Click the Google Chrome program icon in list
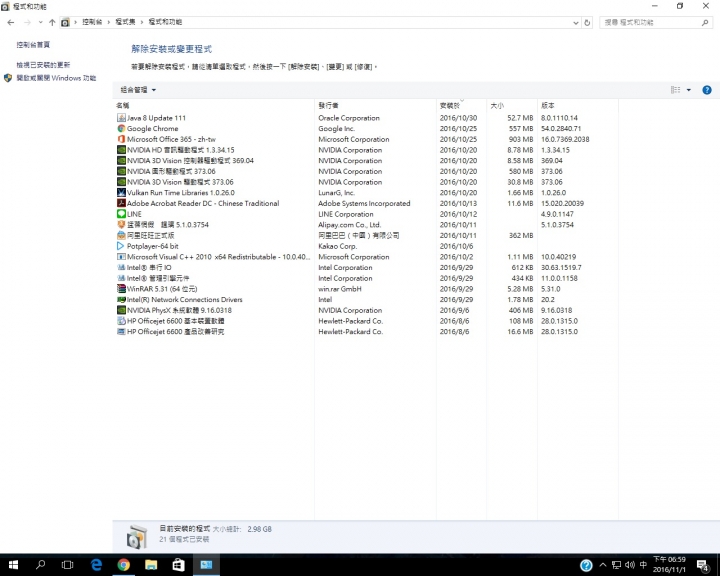Screen dimensions: 720x576 click(121, 129)
